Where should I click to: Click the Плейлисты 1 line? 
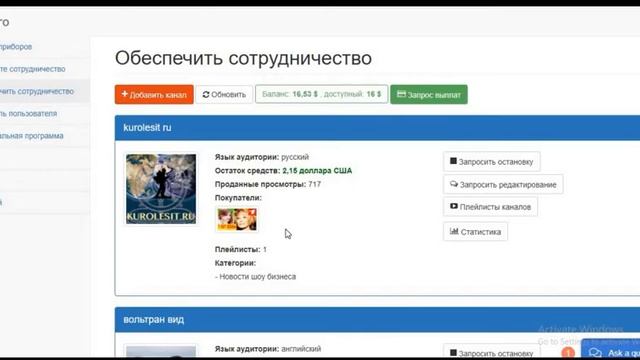pyautogui.click(x=241, y=249)
